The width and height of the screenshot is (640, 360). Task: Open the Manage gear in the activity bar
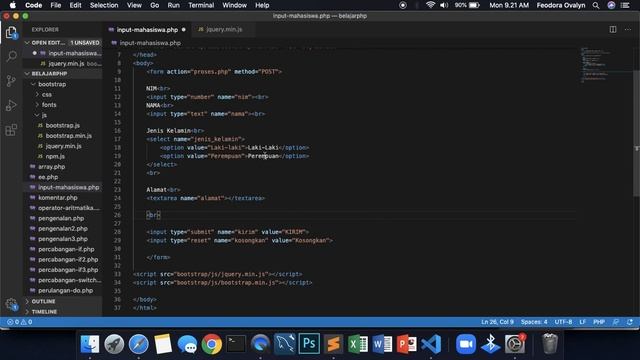pyautogui.click(x=11, y=304)
